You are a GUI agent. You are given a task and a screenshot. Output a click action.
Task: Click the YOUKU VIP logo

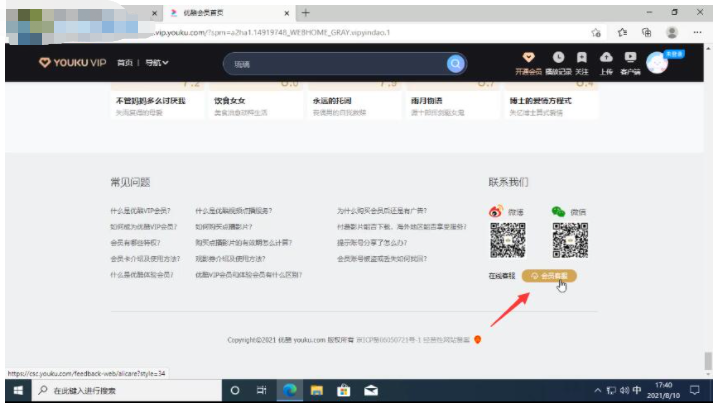(x=72, y=63)
